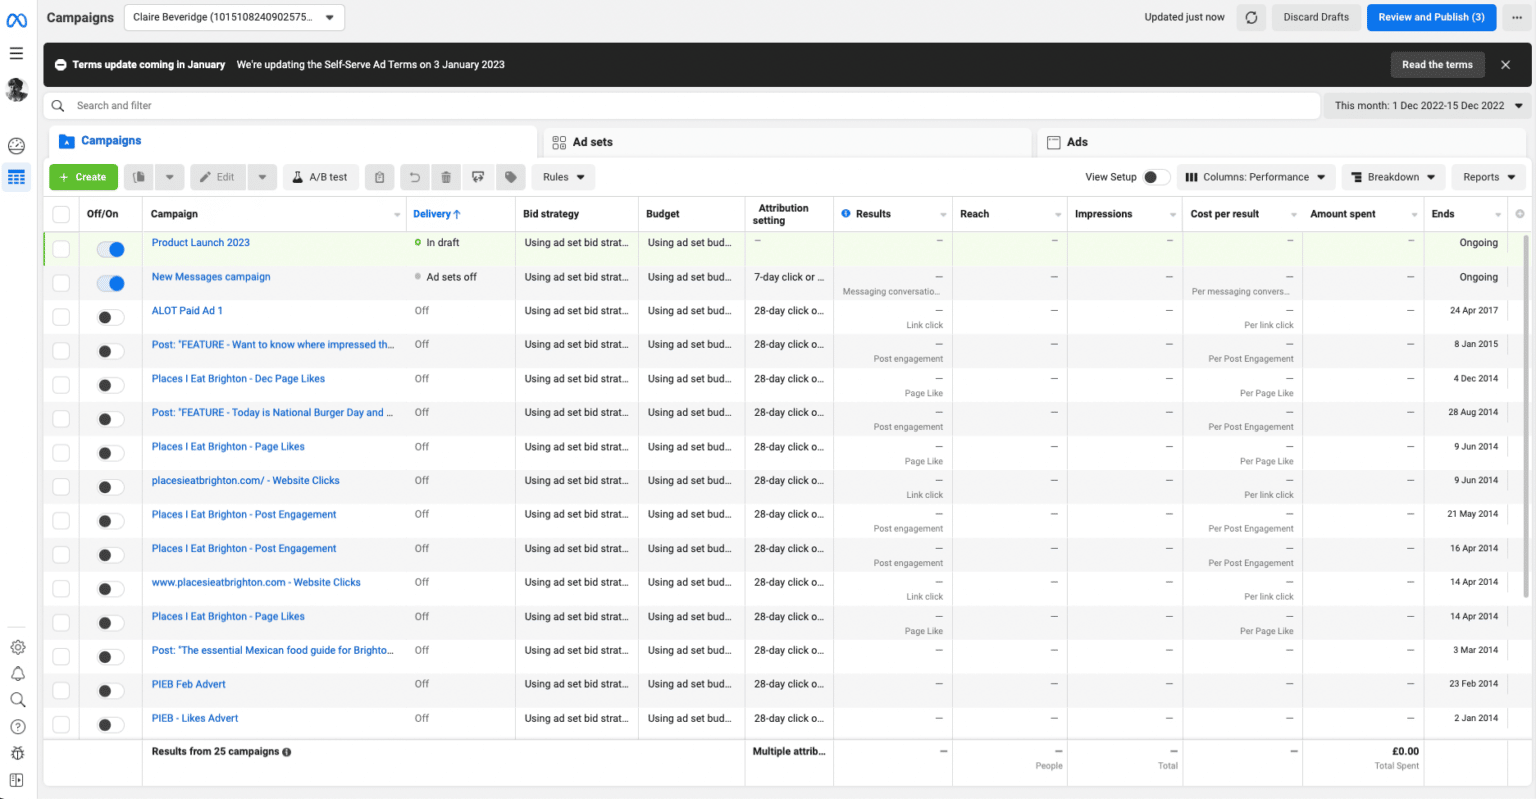
Task: Open the Columns: Performance dropdown
Action: [1255, 177]
